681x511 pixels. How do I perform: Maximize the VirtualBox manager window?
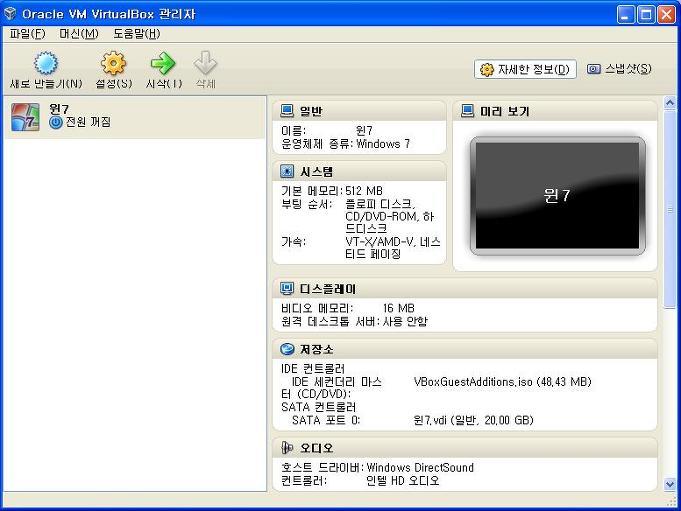646,15
